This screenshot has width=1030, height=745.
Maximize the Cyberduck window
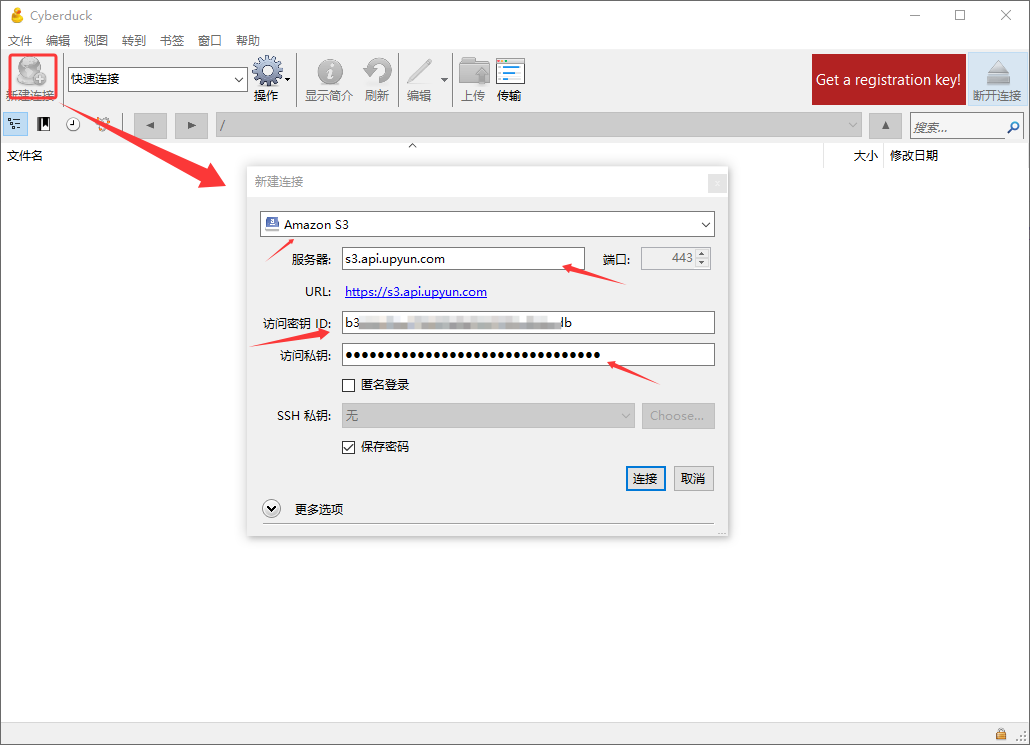pyautogui.click(x=960, y=15)
